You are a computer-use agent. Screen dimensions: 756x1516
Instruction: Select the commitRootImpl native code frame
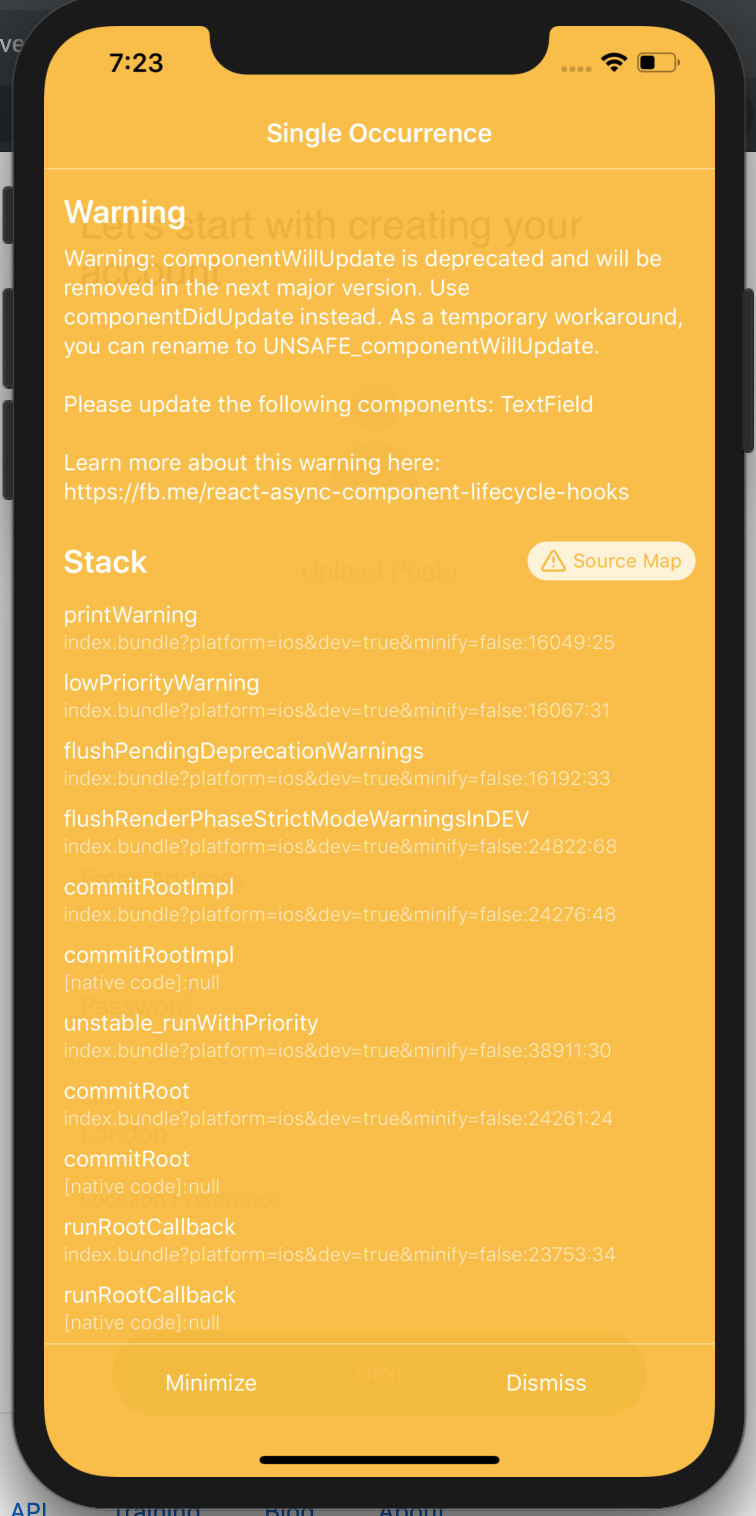149,955
